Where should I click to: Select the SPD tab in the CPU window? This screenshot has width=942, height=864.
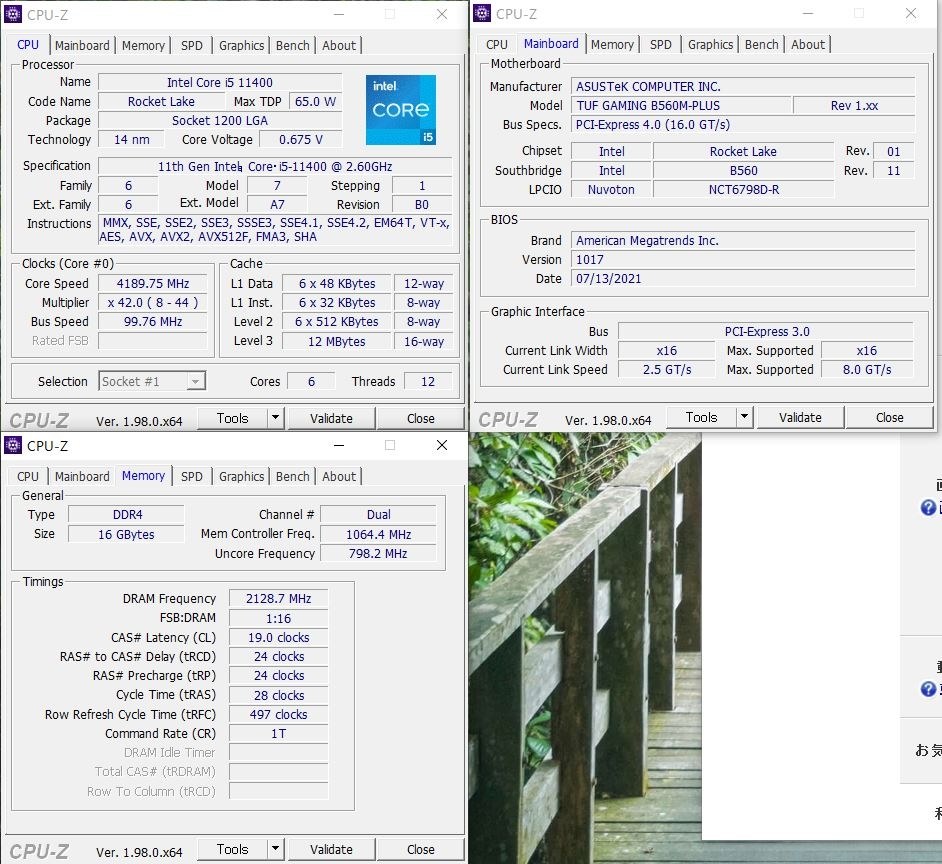[x=192, y=46]
